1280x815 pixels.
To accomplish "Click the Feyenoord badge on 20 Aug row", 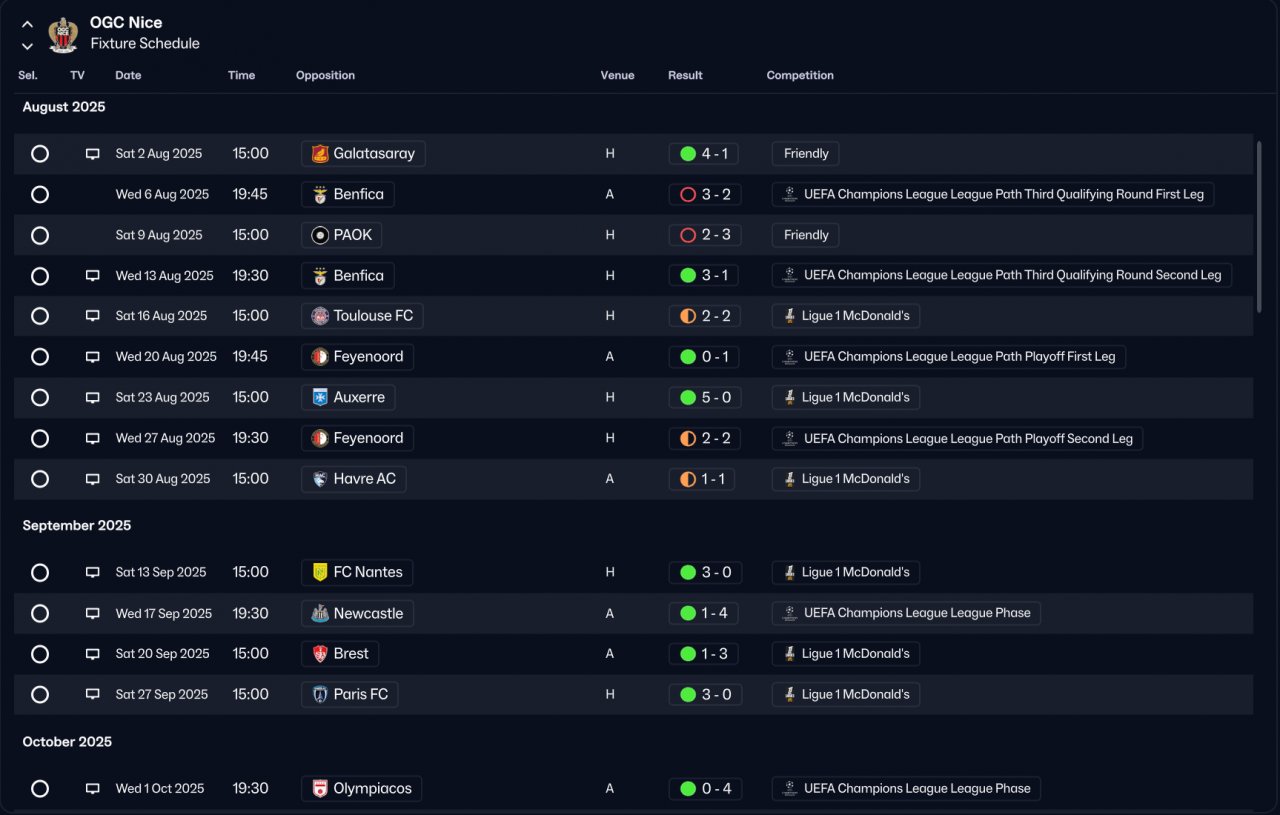I will [x=320, y=357].
